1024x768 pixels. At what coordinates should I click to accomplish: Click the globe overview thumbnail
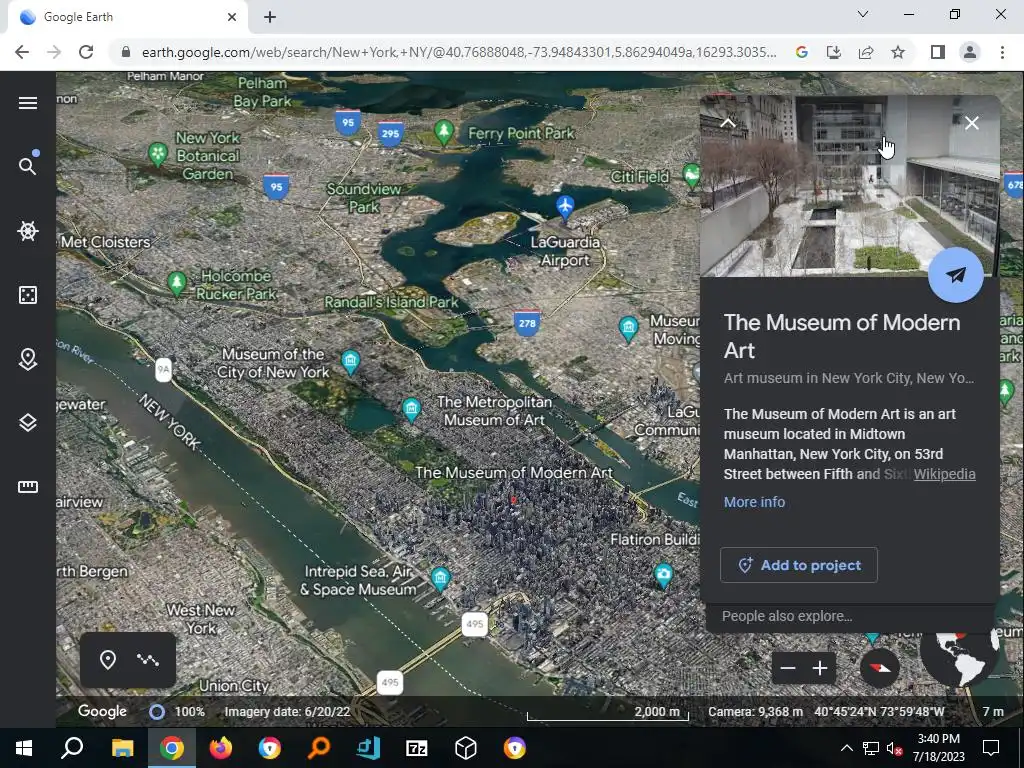(959, 658)
